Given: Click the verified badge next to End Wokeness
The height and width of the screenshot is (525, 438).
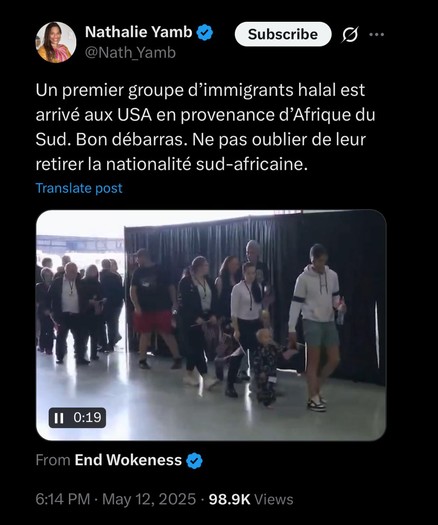Looking at the screenshot, I should click(194, 461).
